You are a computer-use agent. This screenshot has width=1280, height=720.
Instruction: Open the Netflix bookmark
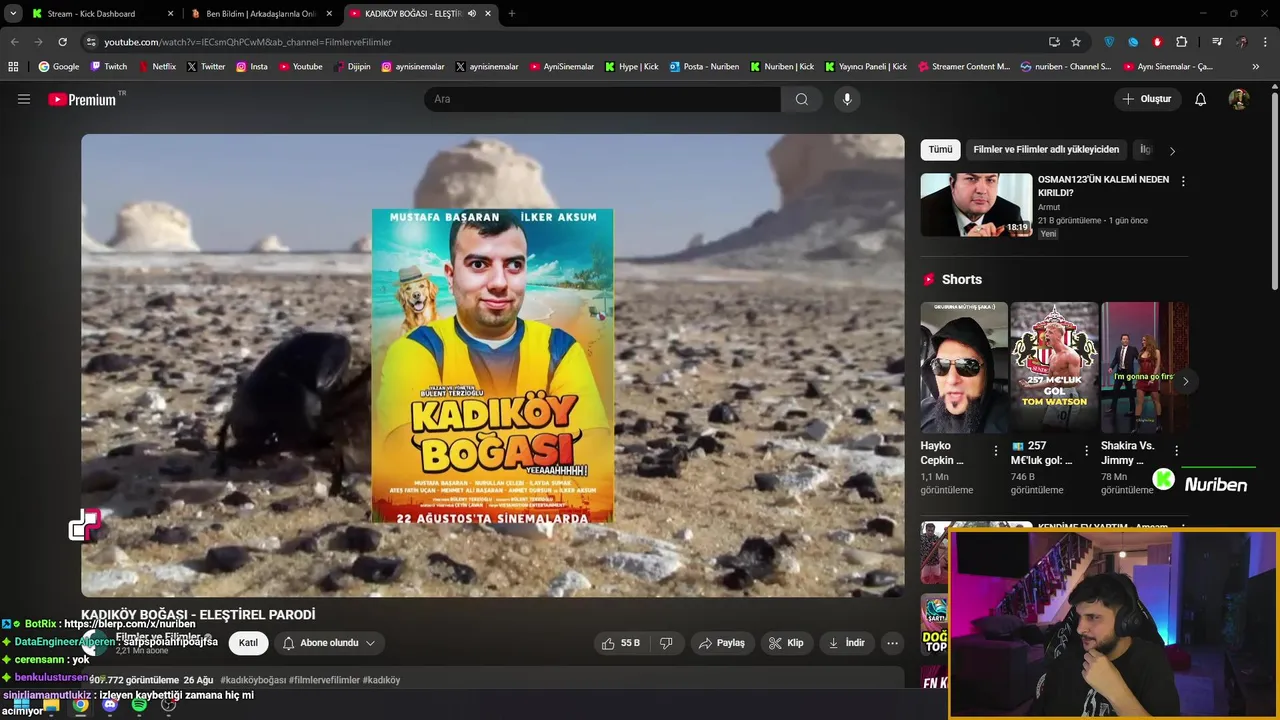coord(156,67)
